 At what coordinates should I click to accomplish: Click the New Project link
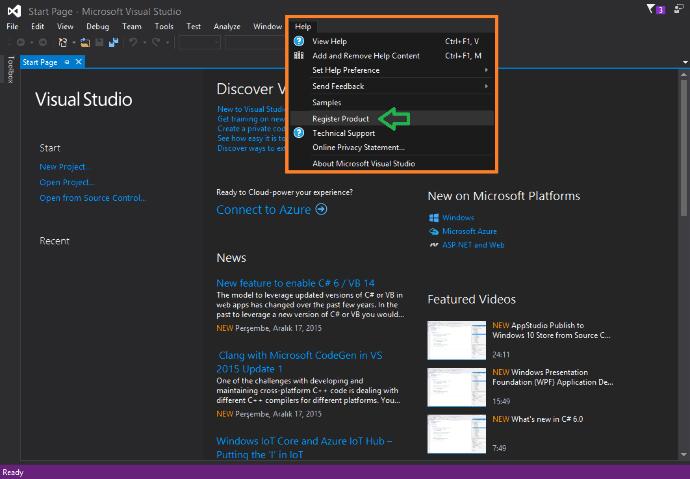62,167
